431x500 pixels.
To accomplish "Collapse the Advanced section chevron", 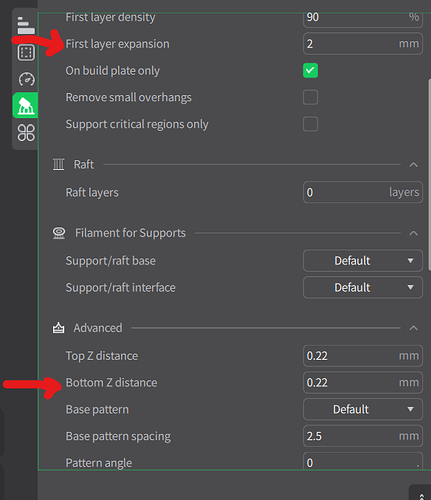I will click(413, 328).
